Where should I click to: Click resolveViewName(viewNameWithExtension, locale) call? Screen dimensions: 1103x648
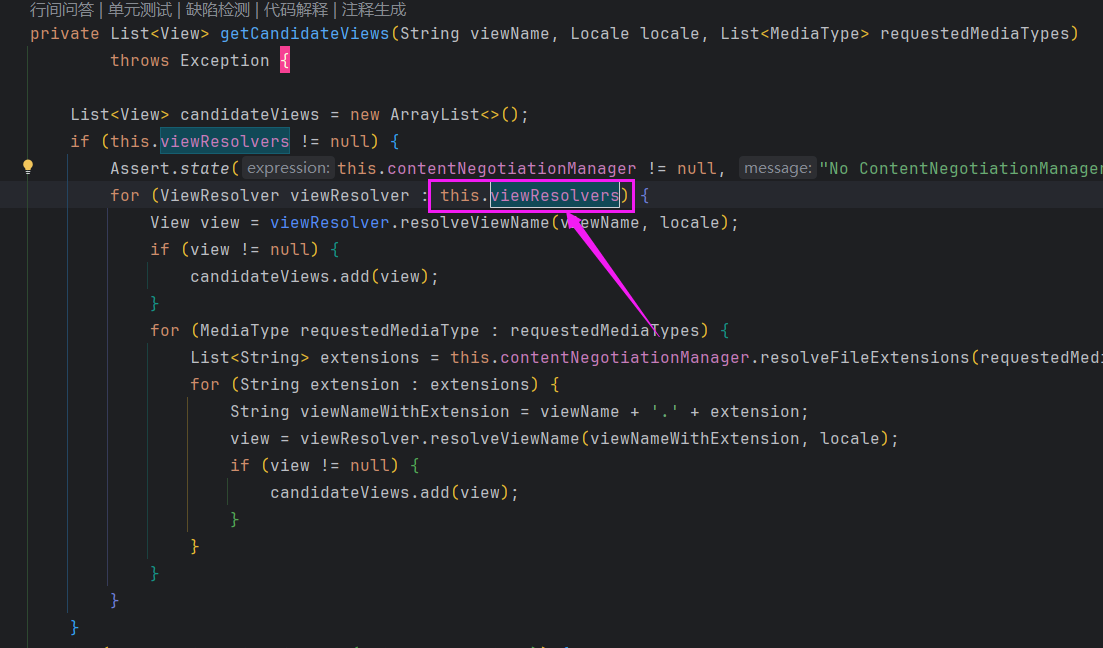coord(659,439)
